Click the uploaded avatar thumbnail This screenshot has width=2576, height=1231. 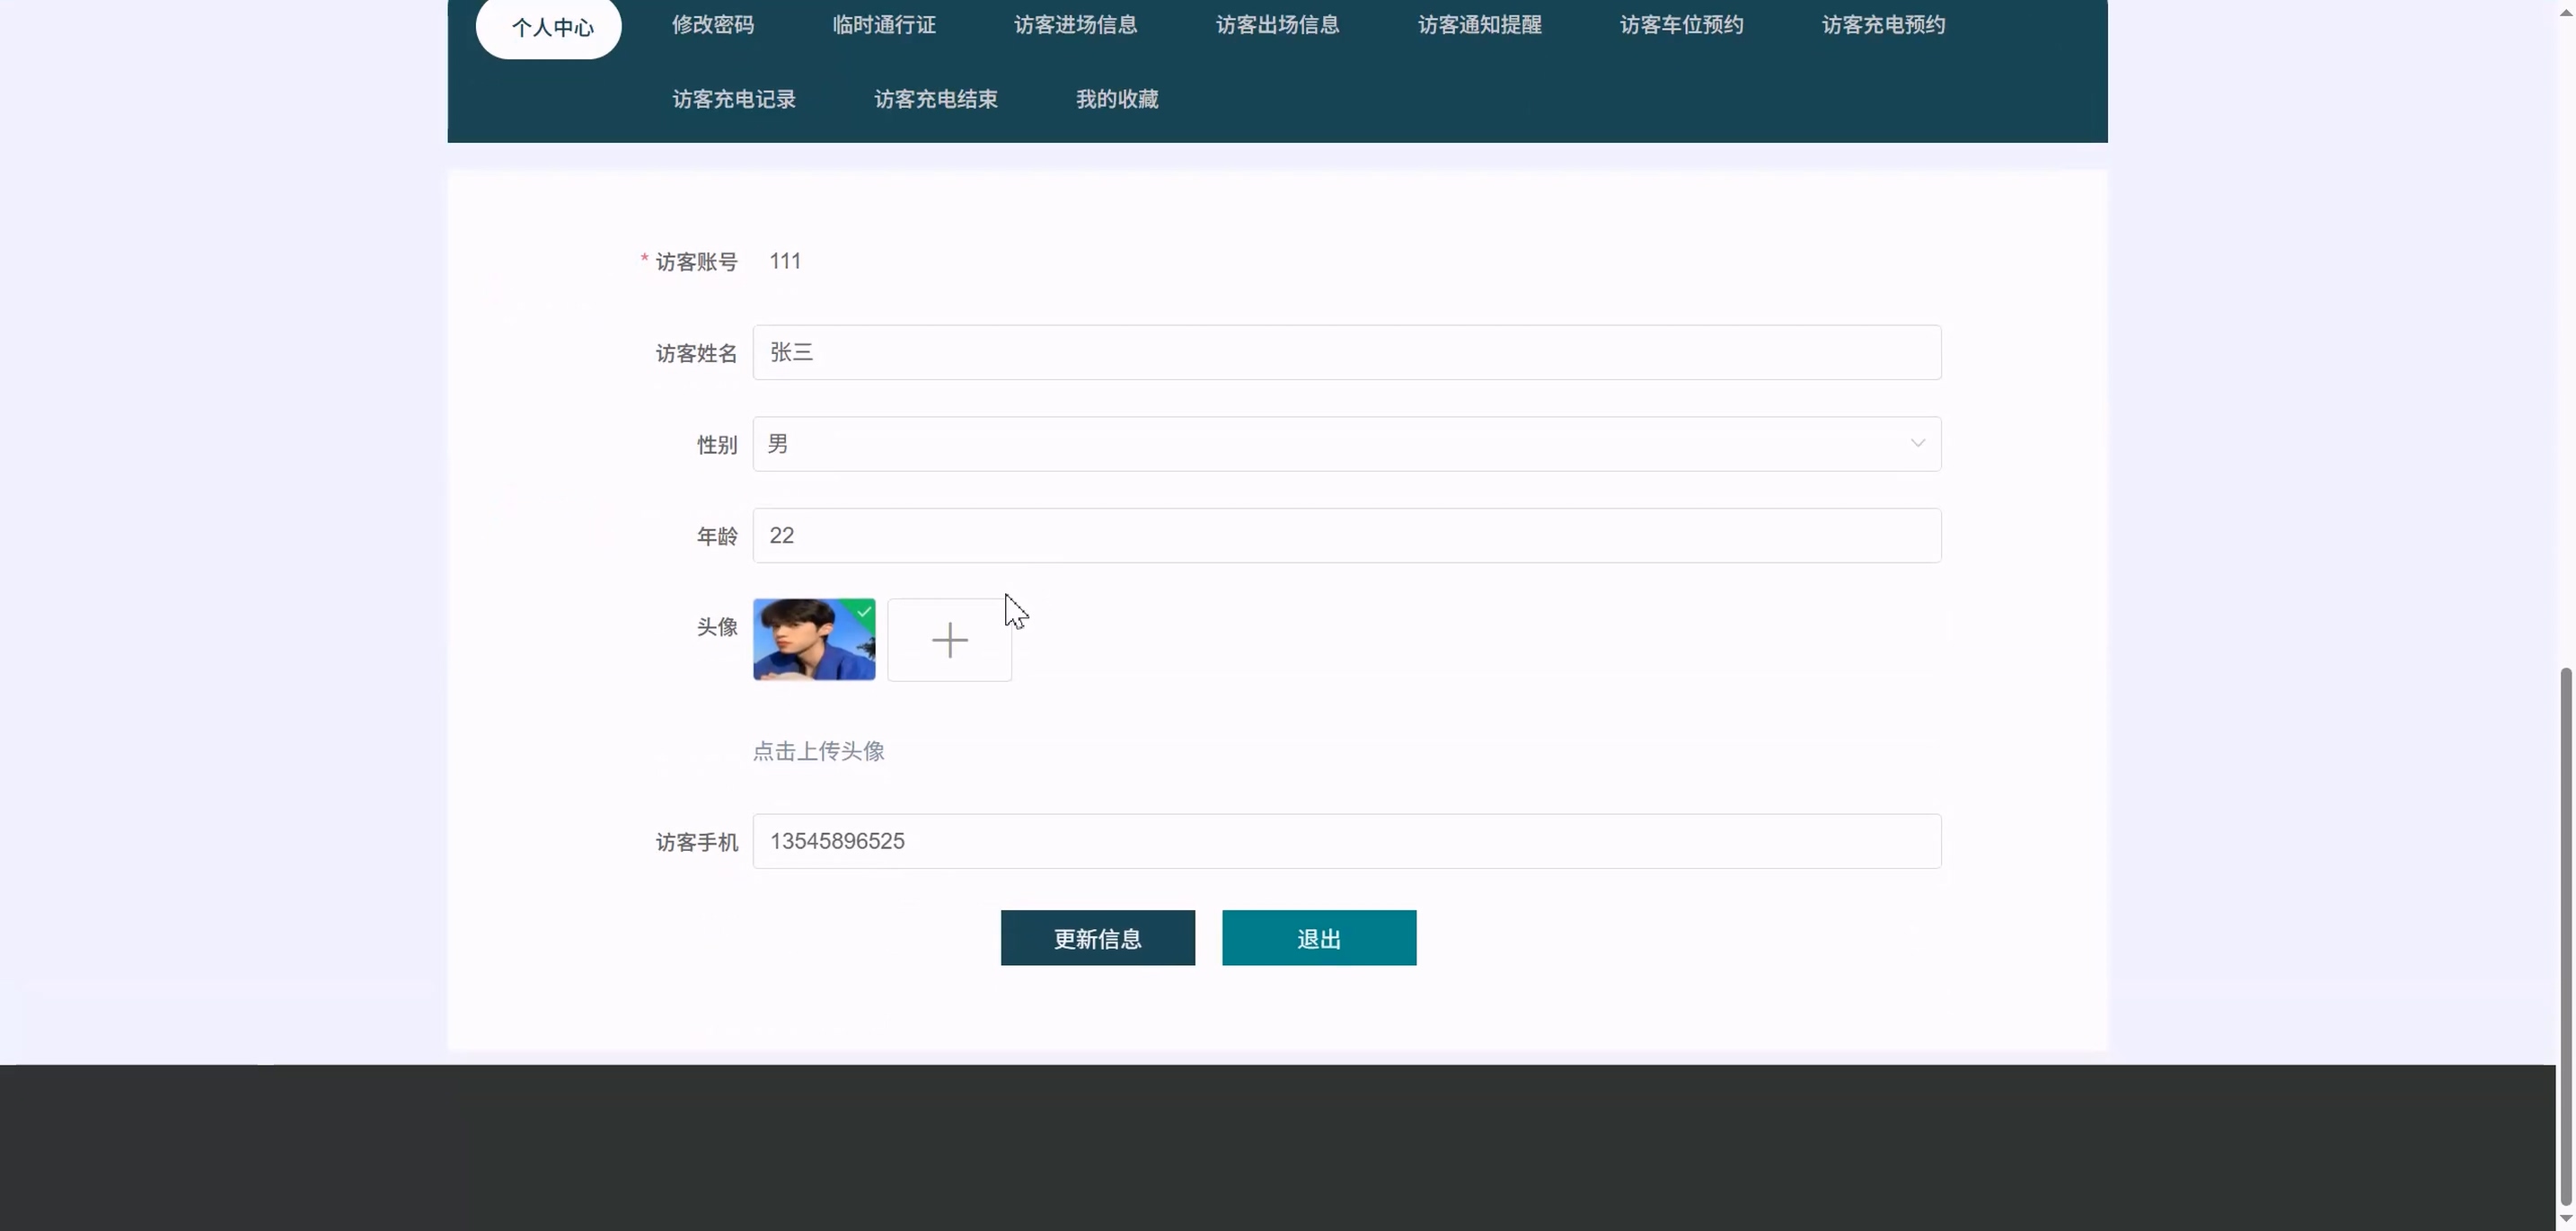813,640
